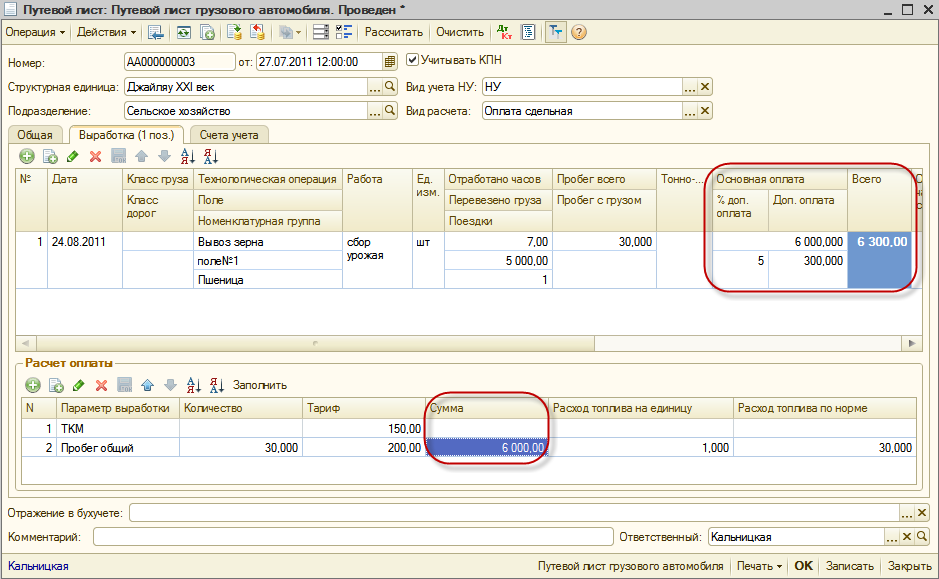Sort ascending in Расчет оплаты toolbar
This screenshot has width=939, height=579.
pyautogui.click(x=194, y=385)
